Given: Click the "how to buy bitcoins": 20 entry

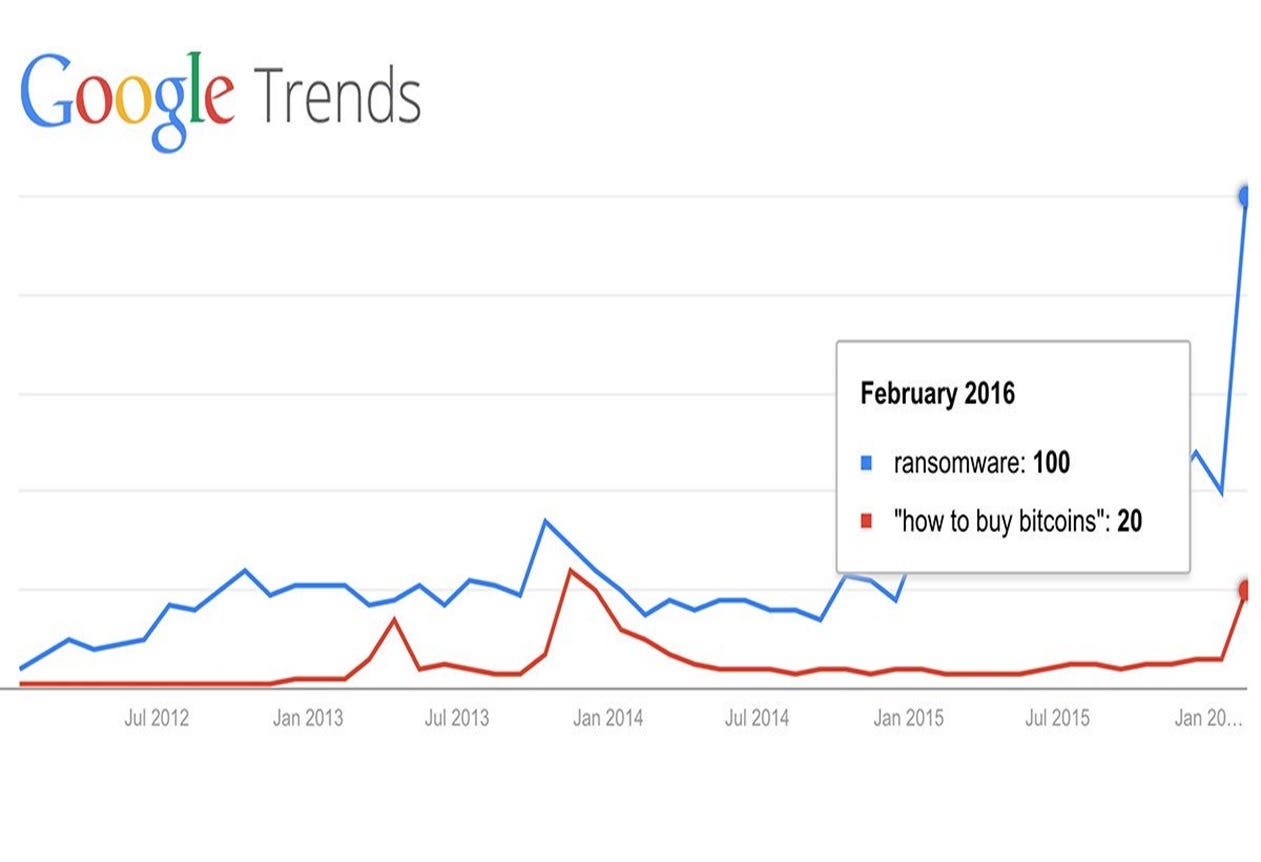Looking at the screenshot, I should [1017, 521].
